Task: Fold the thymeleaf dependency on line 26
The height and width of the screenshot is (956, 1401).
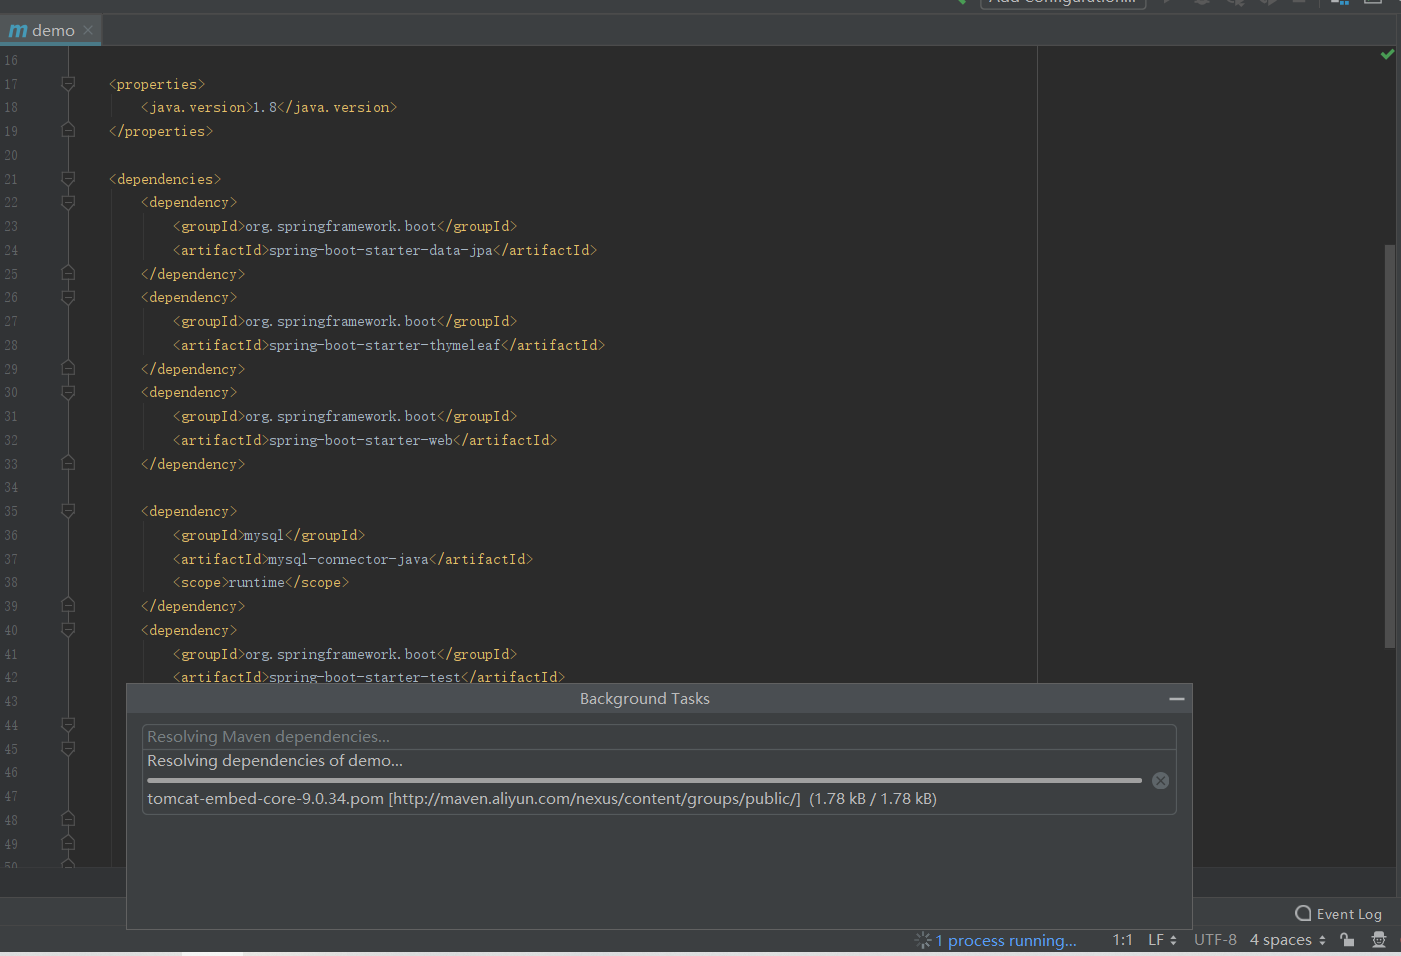Action: point(68,298)
